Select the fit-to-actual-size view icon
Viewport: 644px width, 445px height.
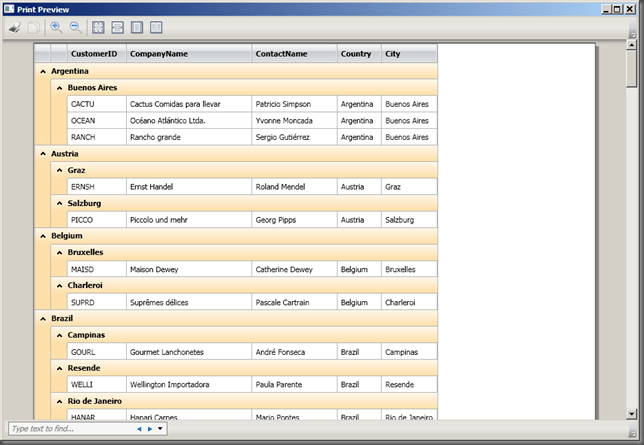click(x=98, y=28)
